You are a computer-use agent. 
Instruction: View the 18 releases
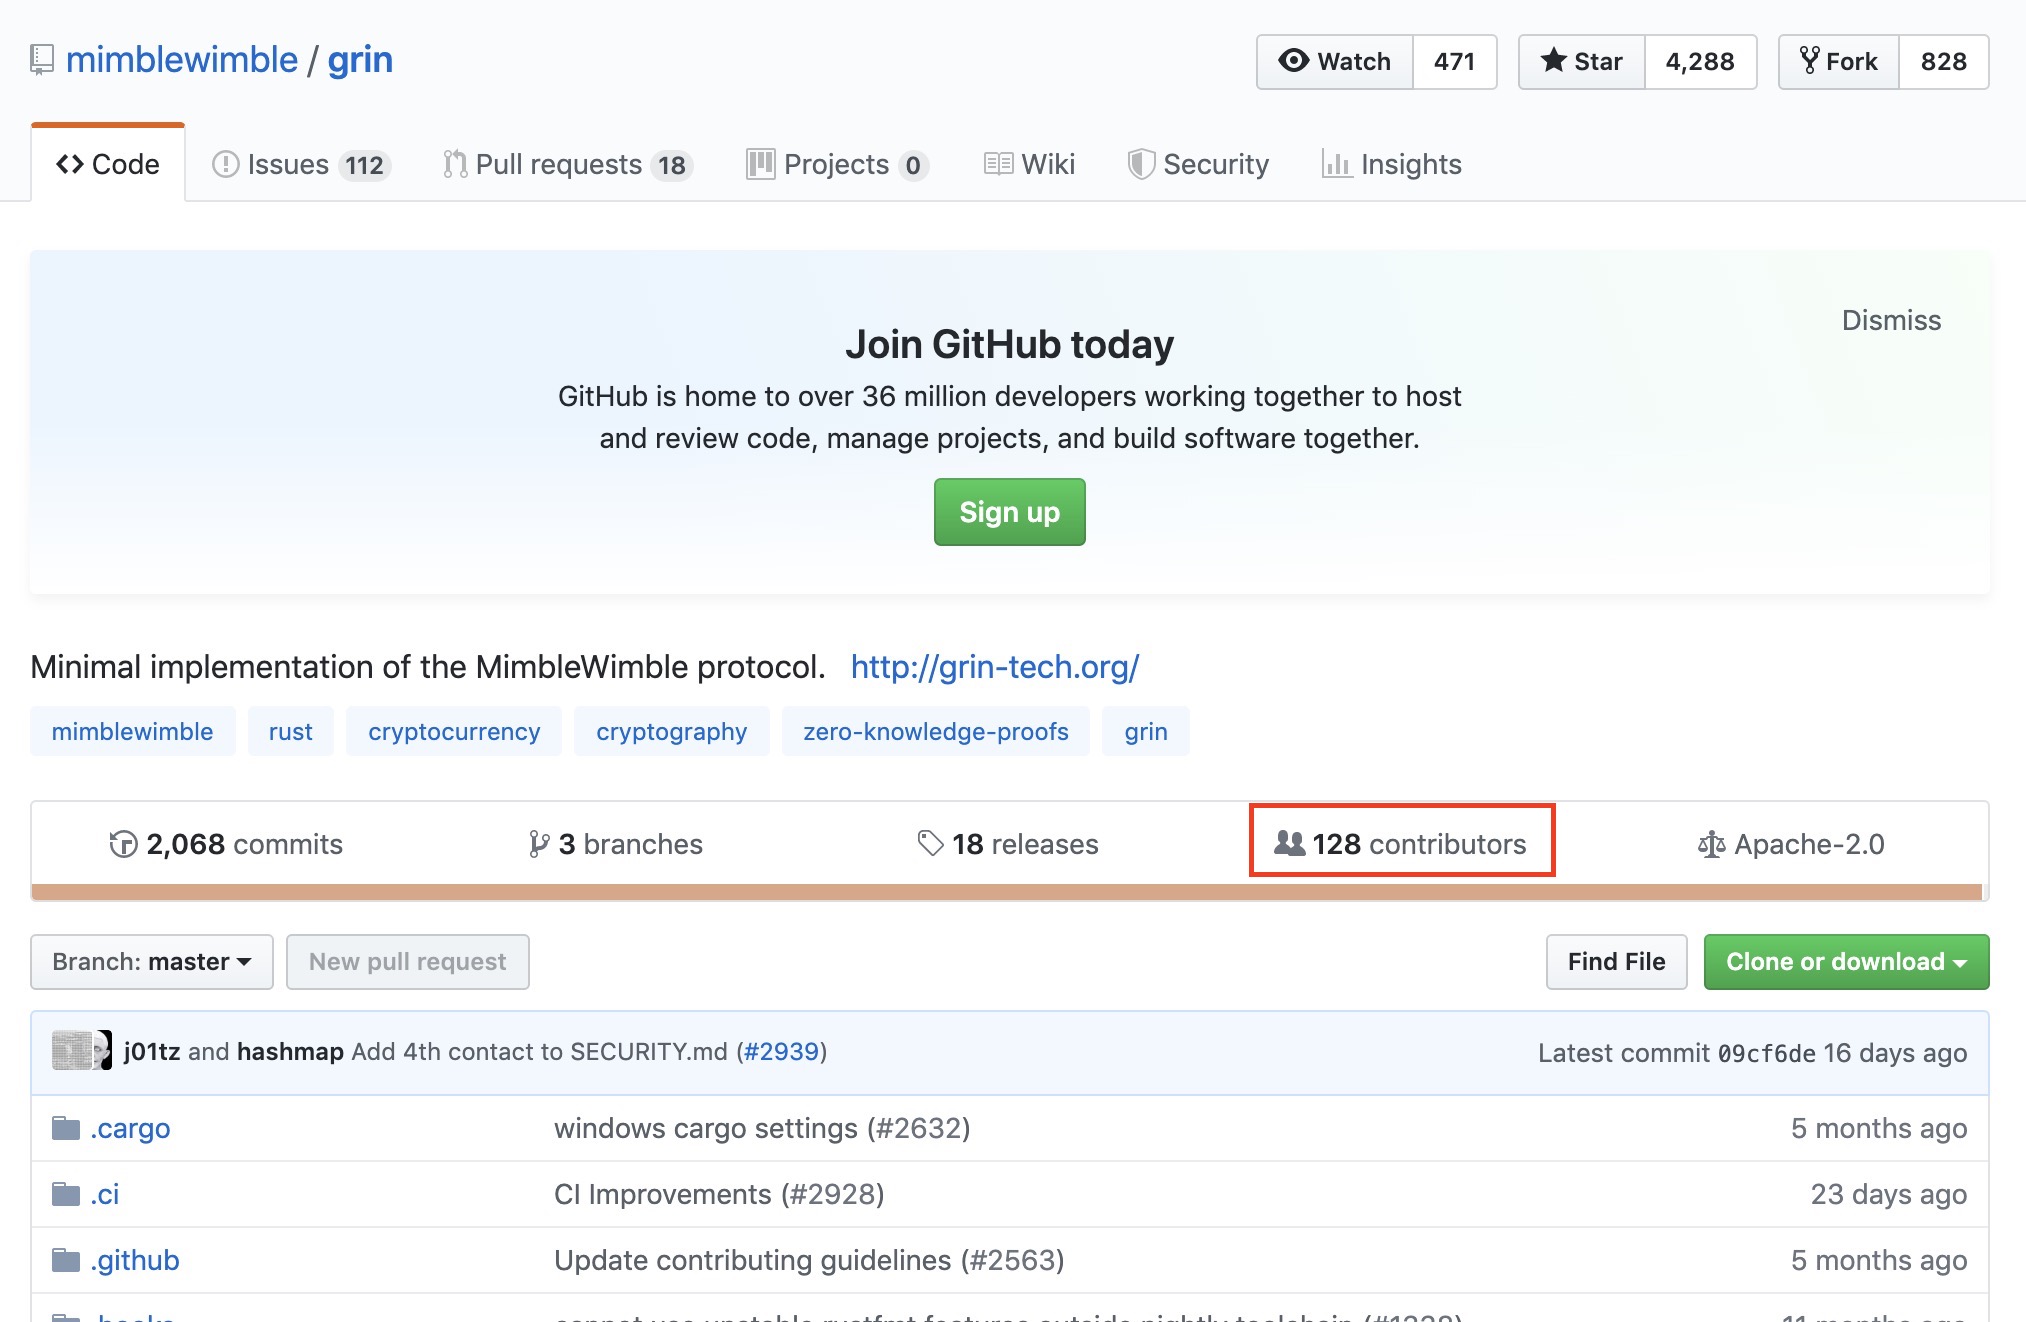coord(1008,844)
